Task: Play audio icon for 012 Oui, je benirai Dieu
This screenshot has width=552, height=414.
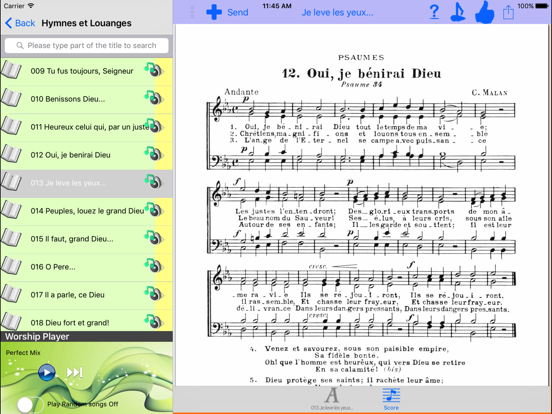Action: pos(154,154)
